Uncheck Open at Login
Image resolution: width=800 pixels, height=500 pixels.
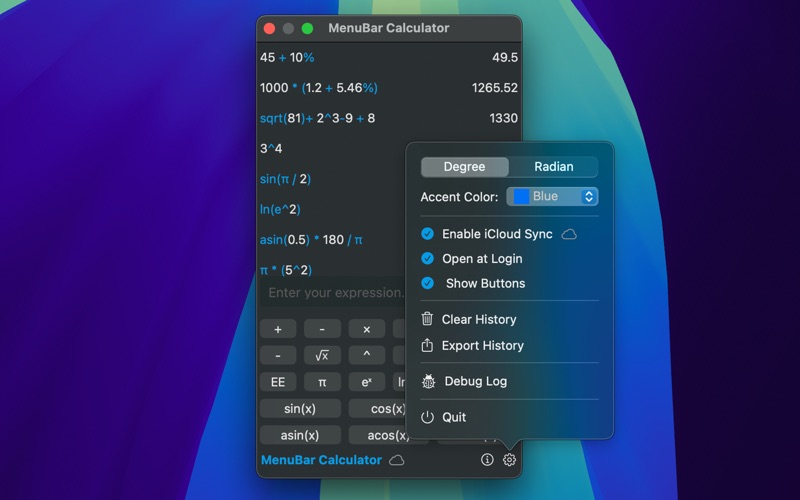coord(428,258)
